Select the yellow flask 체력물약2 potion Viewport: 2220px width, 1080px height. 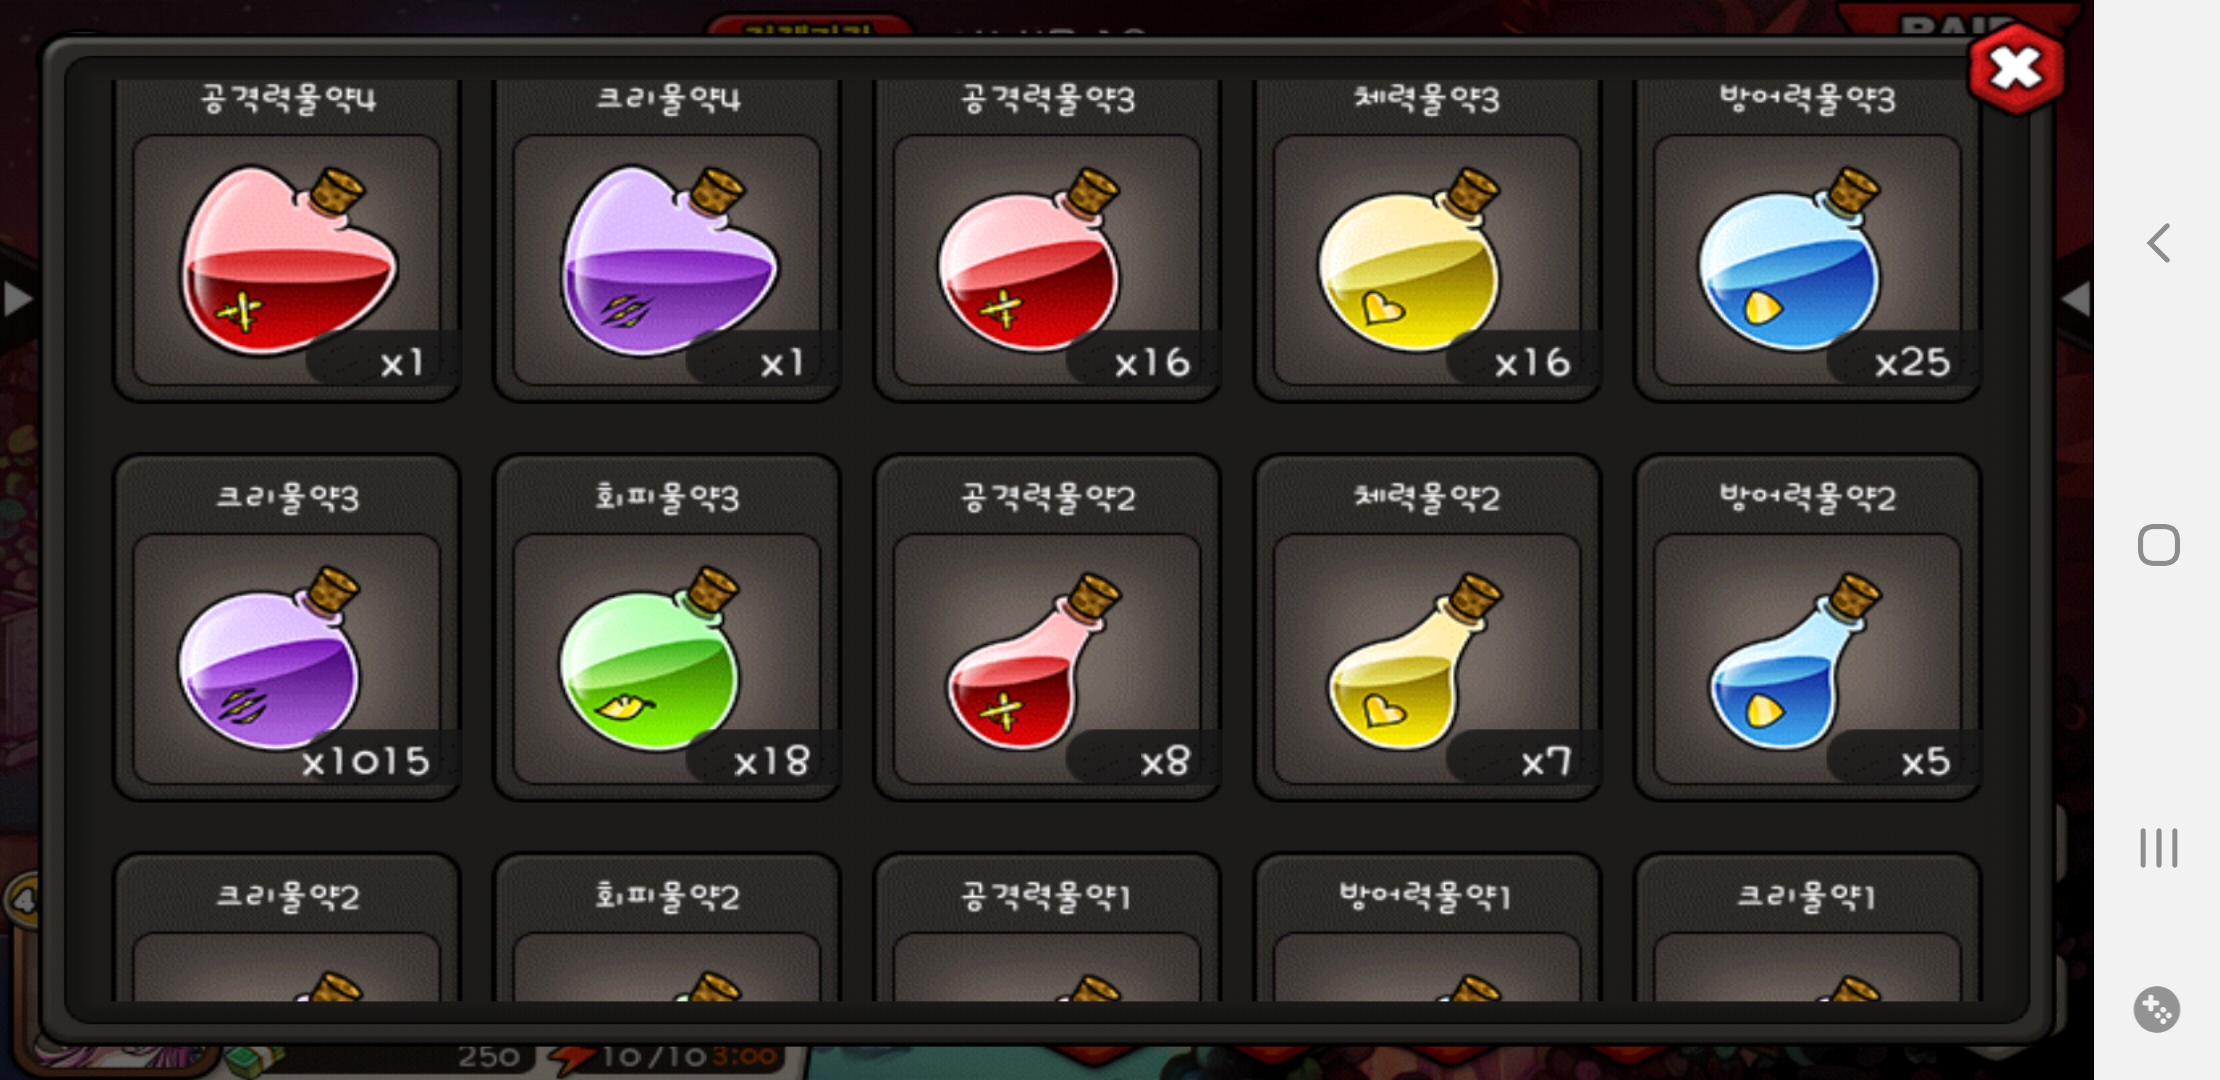tap(1427, 659)
